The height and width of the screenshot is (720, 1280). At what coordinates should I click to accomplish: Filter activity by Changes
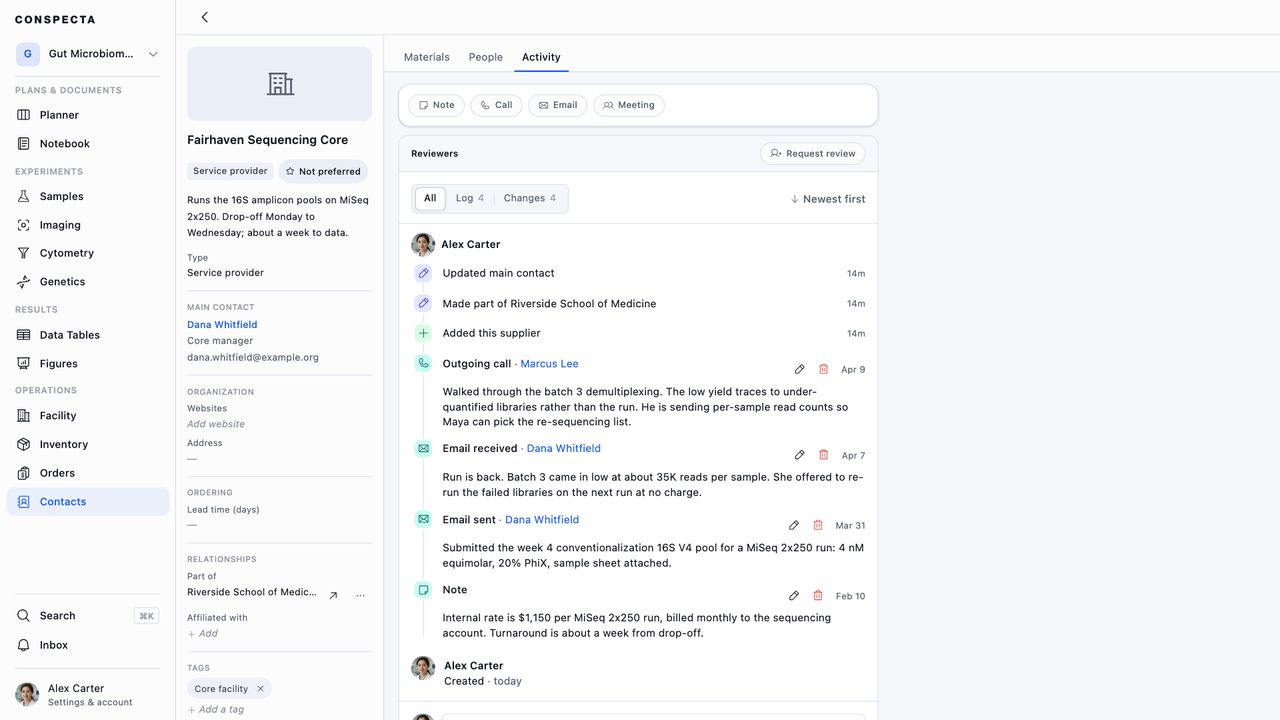pos(529,198)
